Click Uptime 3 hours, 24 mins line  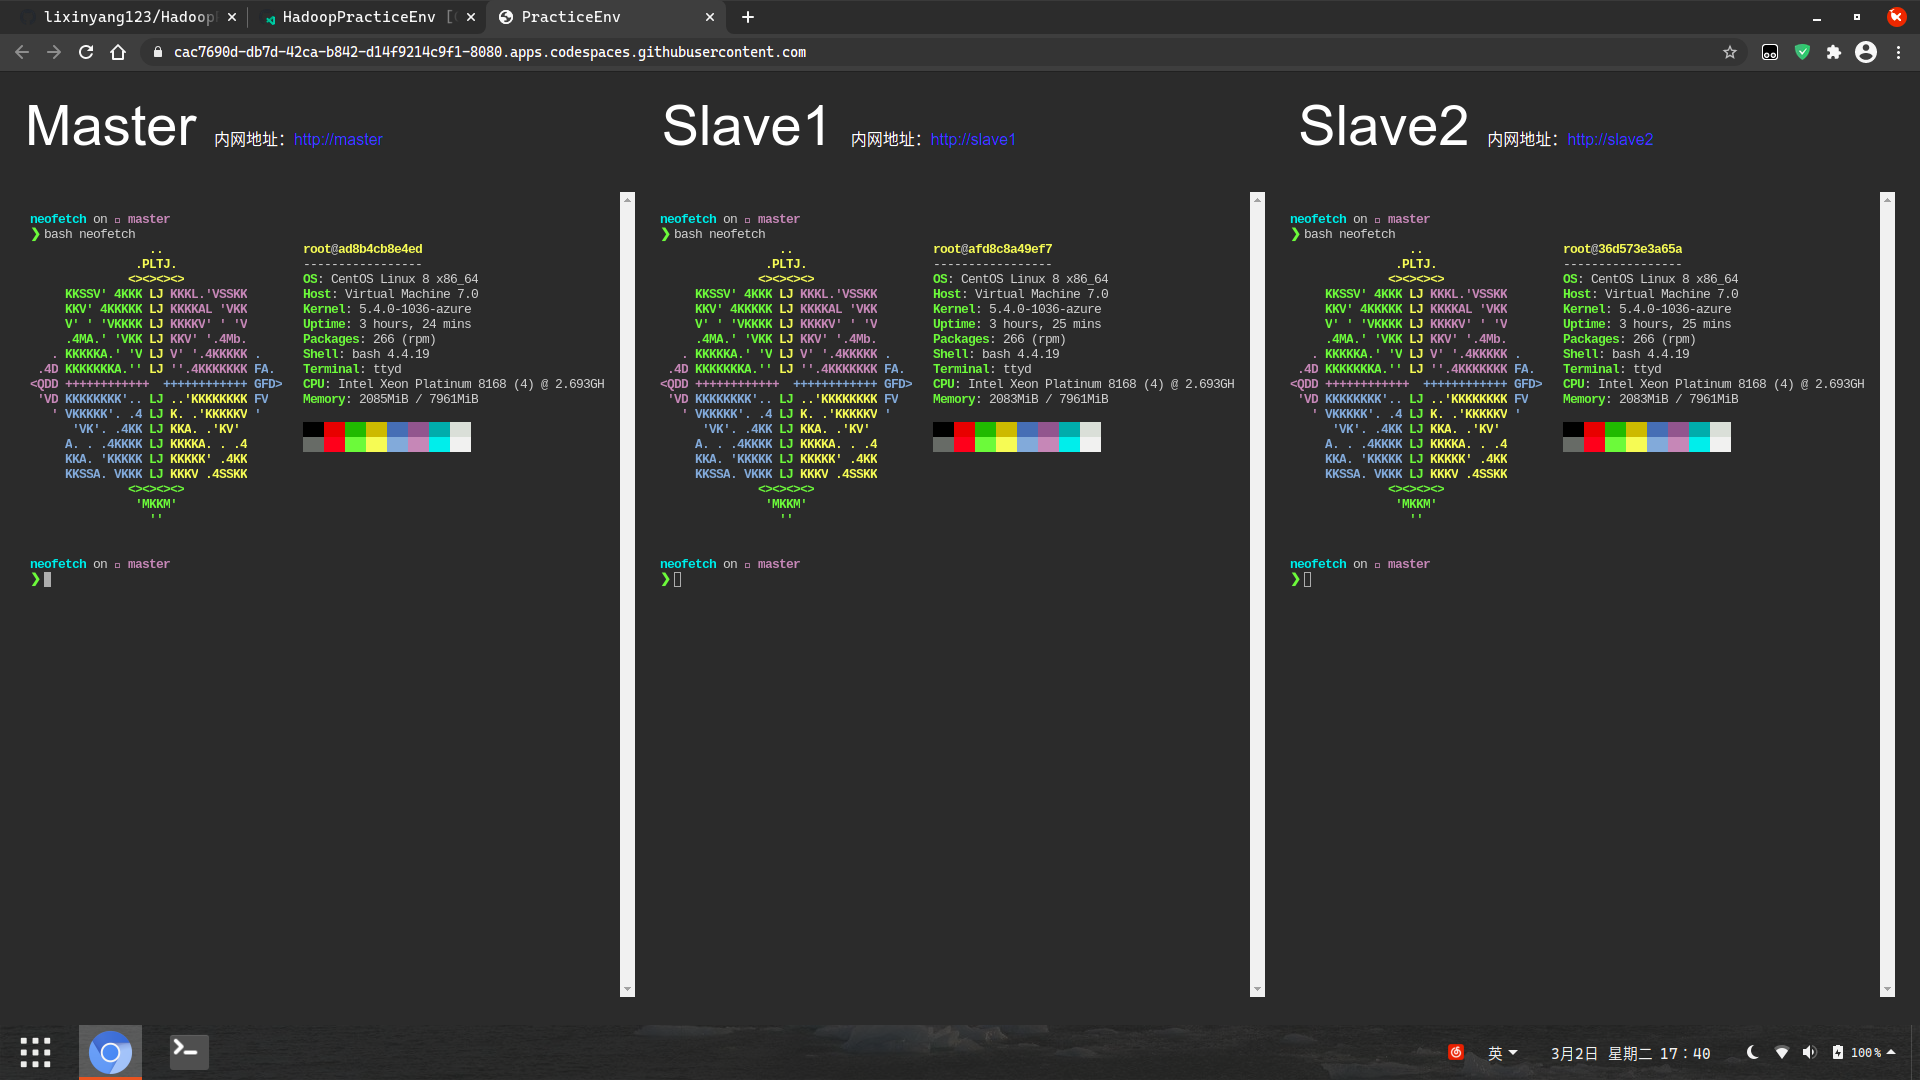coord(387,324)
